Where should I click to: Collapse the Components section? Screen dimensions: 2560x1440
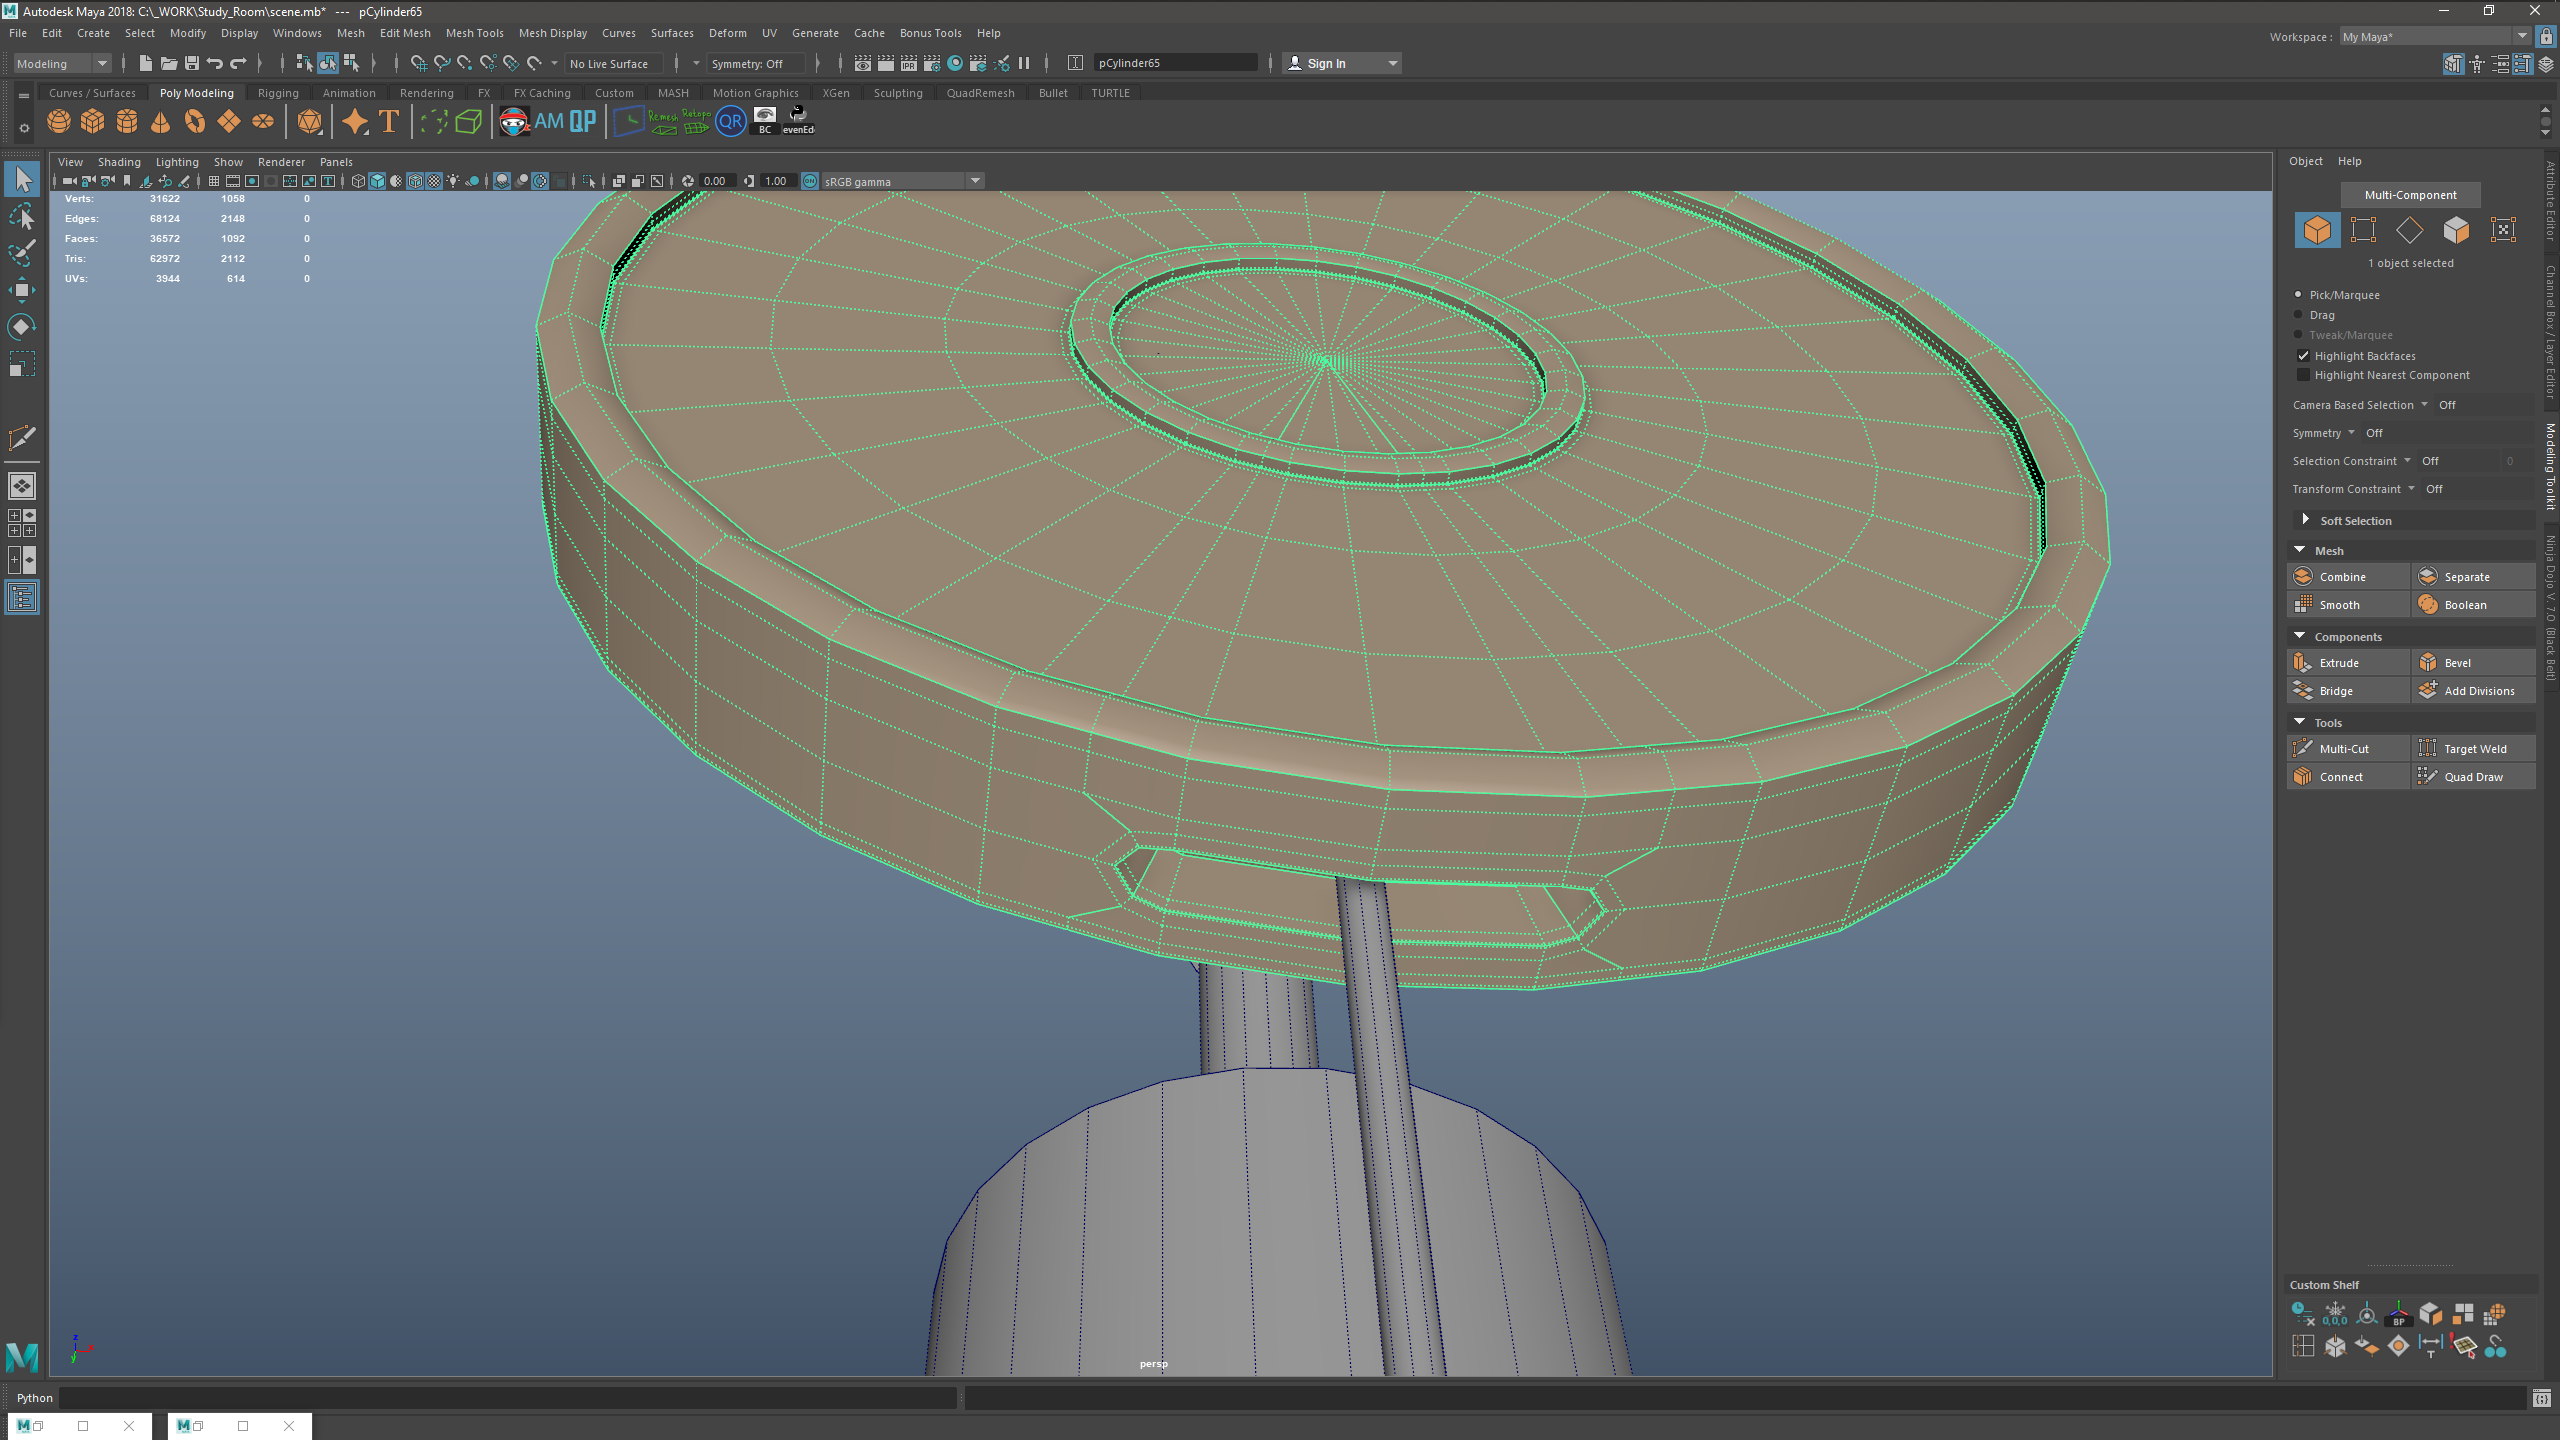[2300, 636]
